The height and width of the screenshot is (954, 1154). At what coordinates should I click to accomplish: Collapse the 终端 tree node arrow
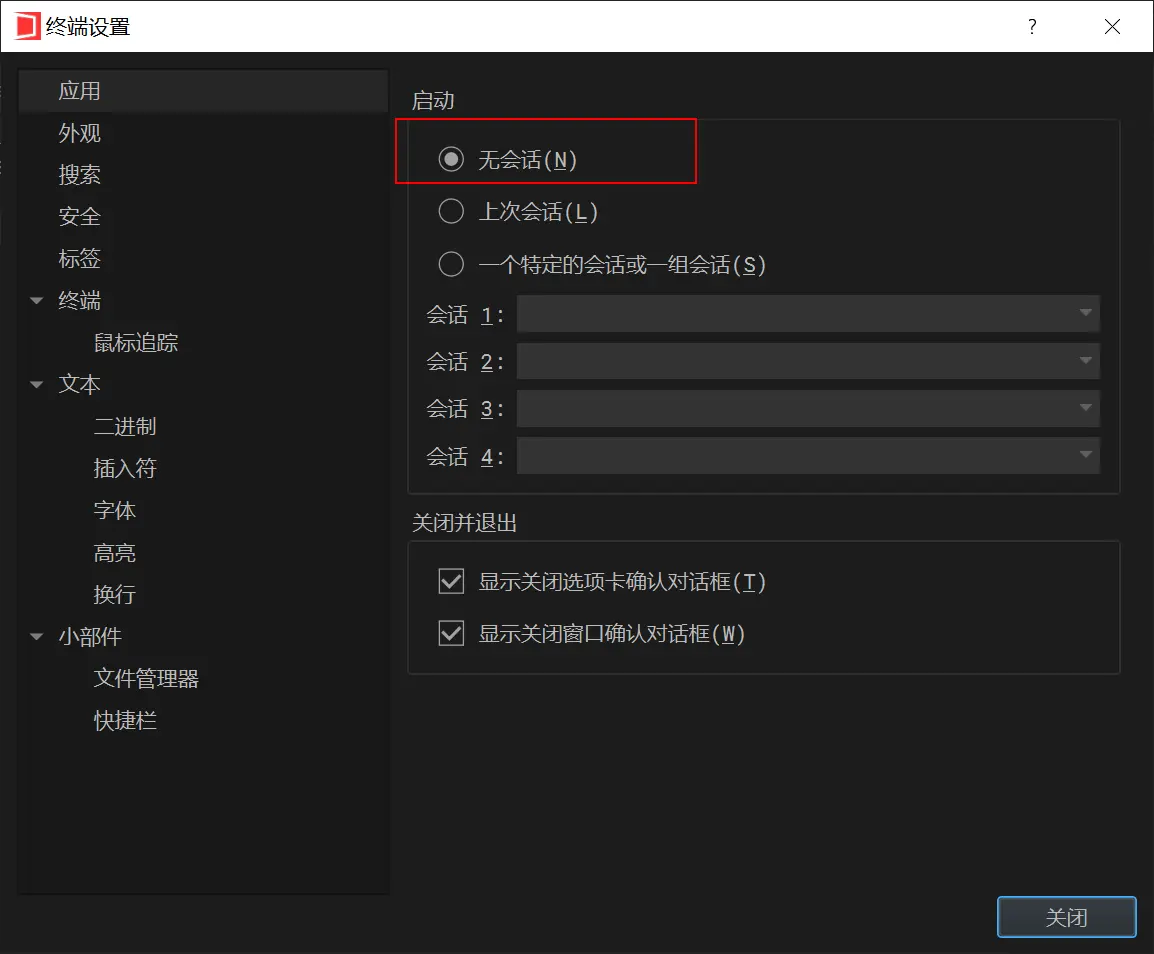coord(37,300)
